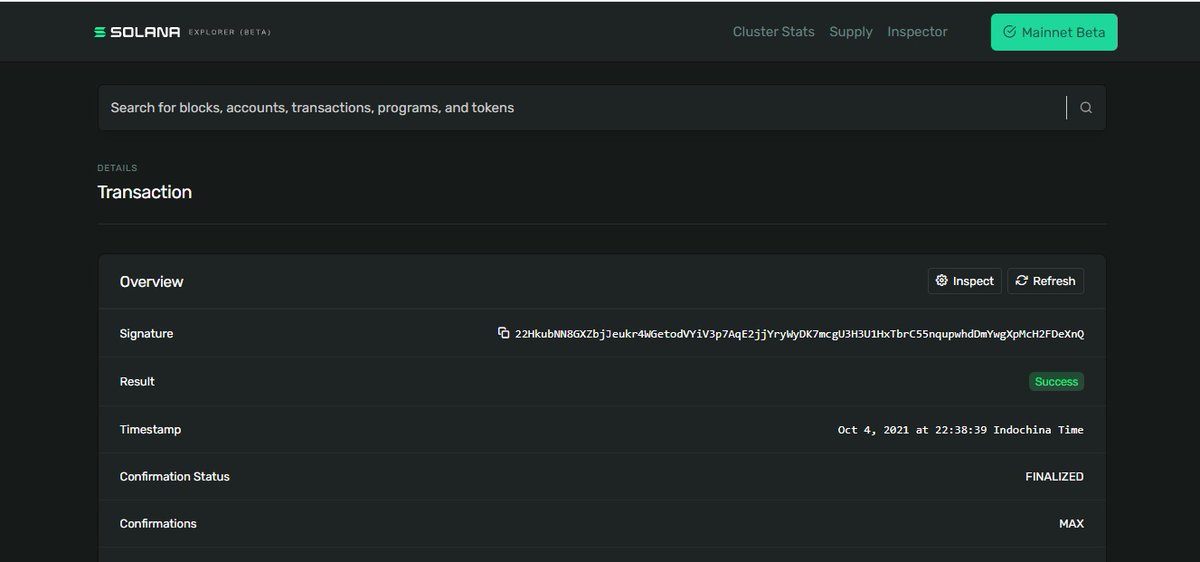Click the Signature row label
Viewport: 1200px width, 562px height.
coord(146,334)
